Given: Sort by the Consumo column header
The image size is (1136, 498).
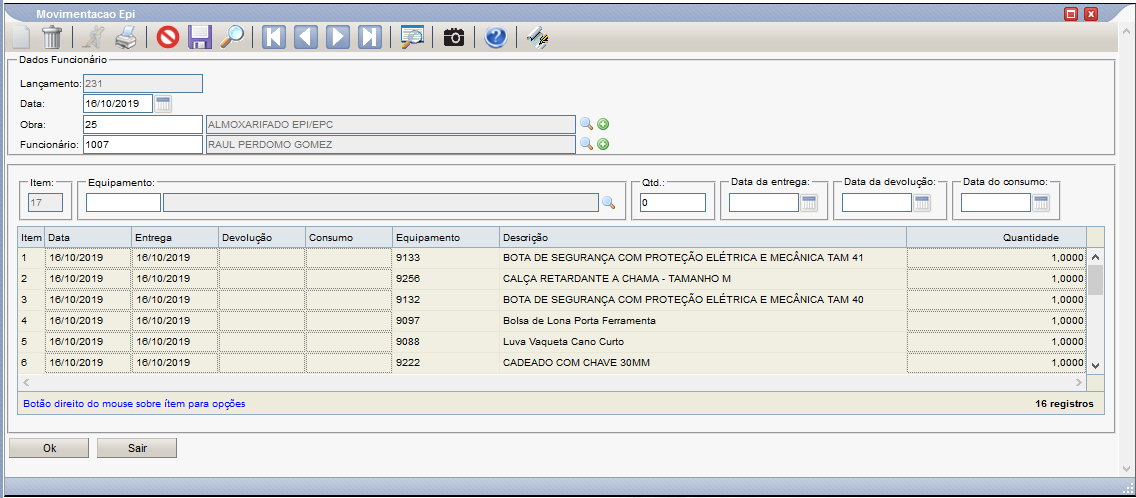Looking at the screenshot, I should tap(349, 237).
